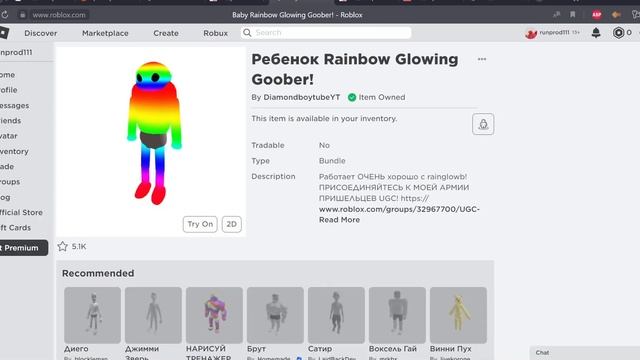
Task: Open the Create tab
Action: pyautogui.click(x=166, y=33)
